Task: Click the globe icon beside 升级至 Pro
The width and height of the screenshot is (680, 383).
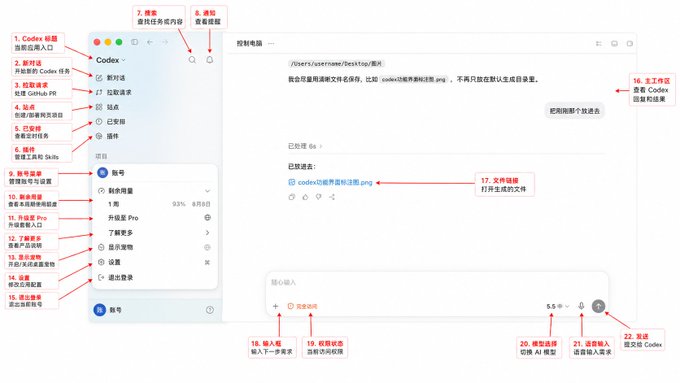Action: click(207, 218)
